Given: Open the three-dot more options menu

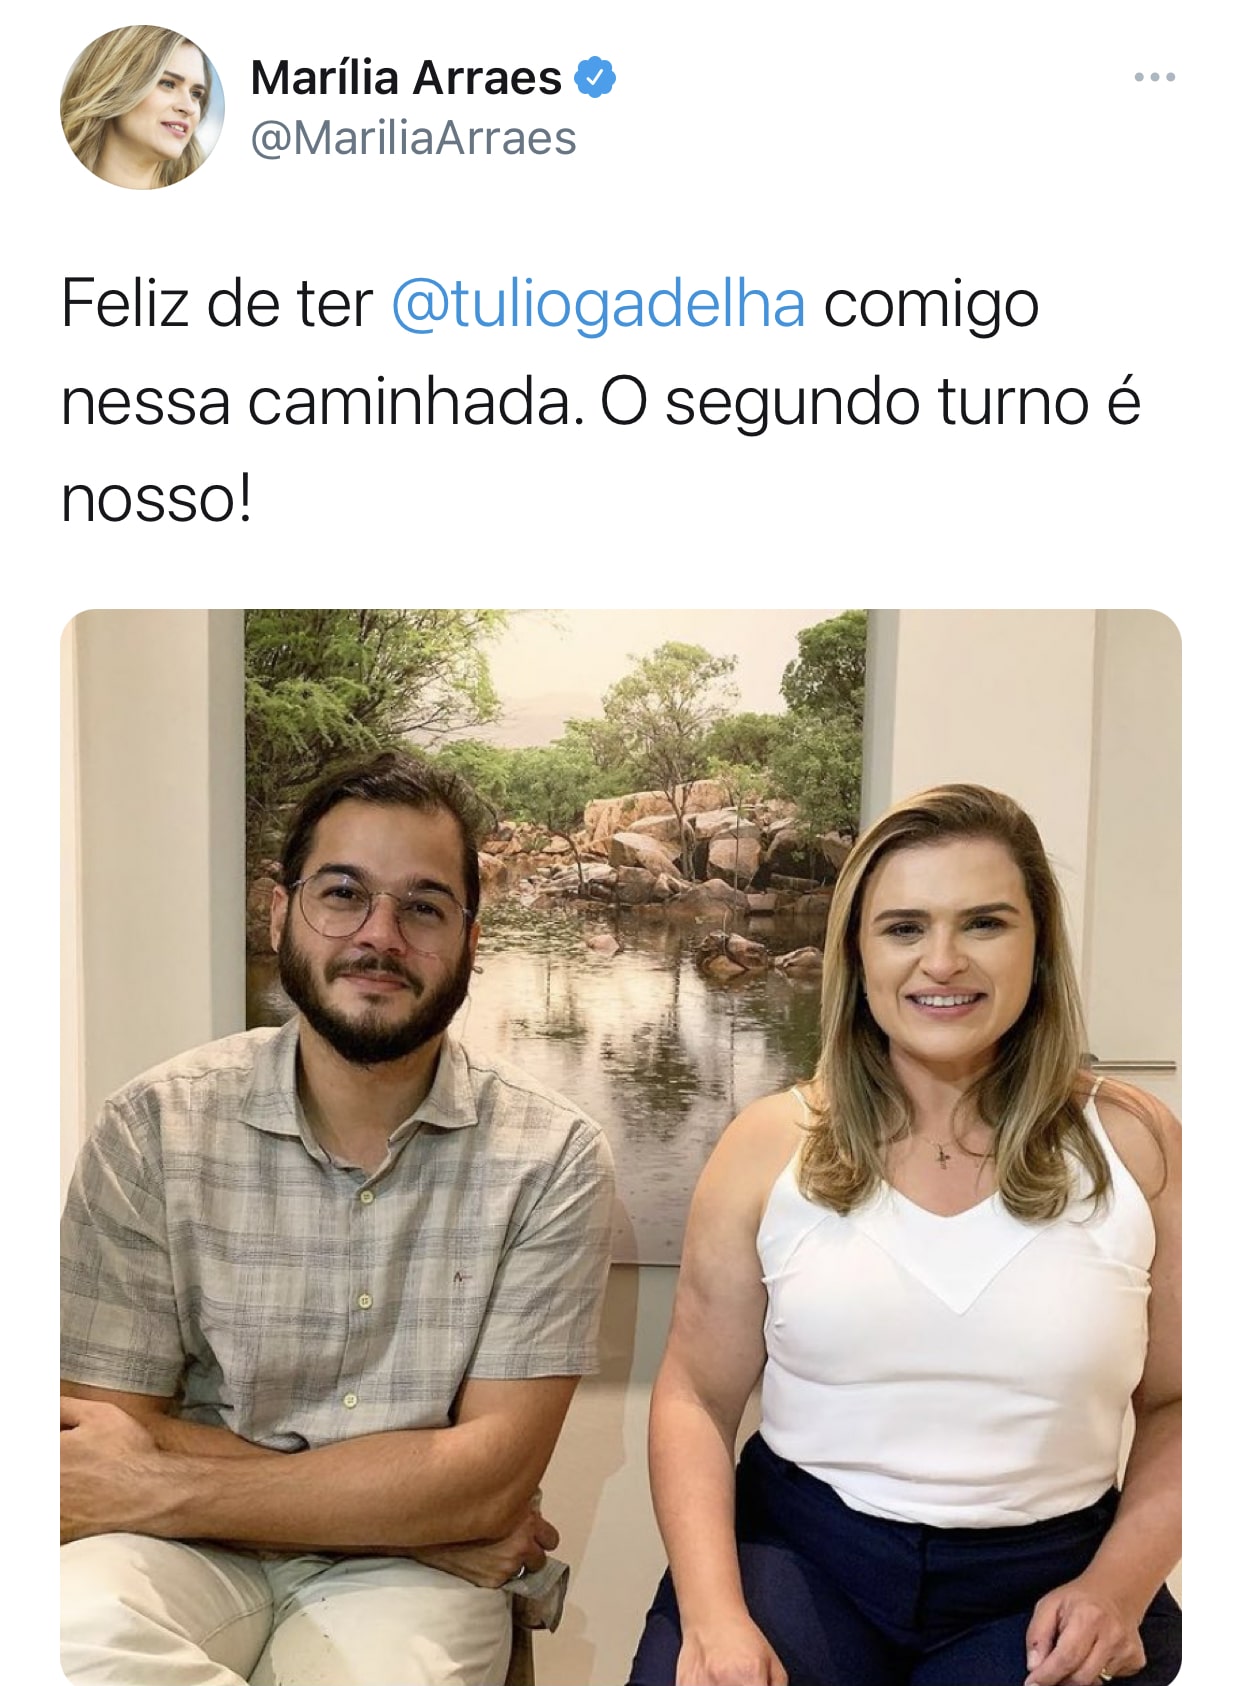Looking at the screenshot, I should (1154, 77).
